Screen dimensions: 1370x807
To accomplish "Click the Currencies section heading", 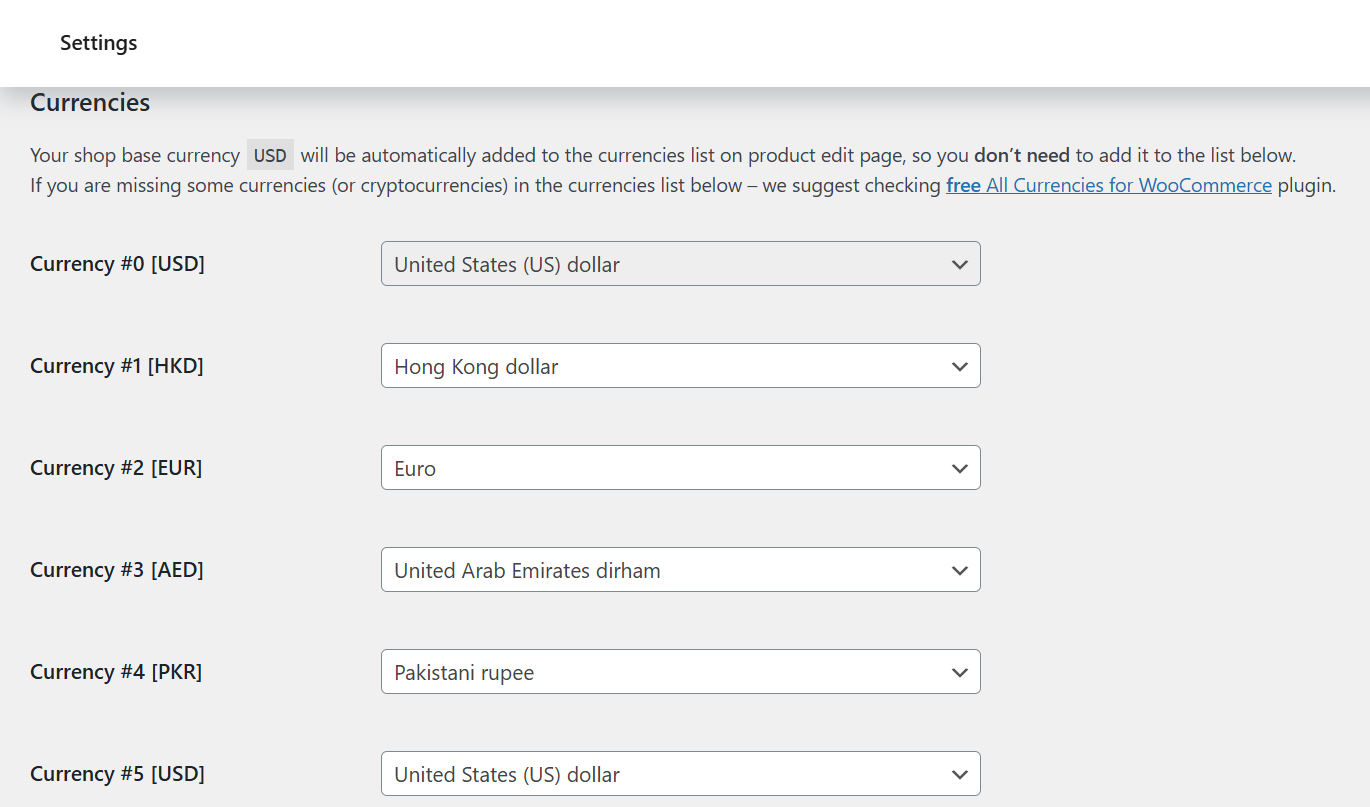I will click(x=90, y=103).
